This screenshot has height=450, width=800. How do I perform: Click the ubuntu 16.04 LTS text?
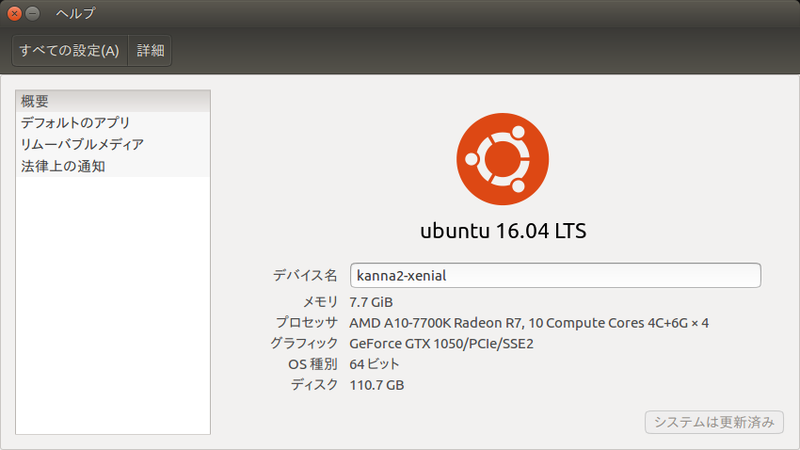pos(503,231)
